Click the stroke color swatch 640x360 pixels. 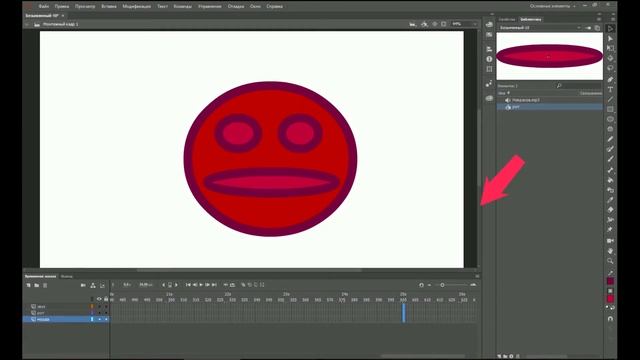click(x=610, y=281)
